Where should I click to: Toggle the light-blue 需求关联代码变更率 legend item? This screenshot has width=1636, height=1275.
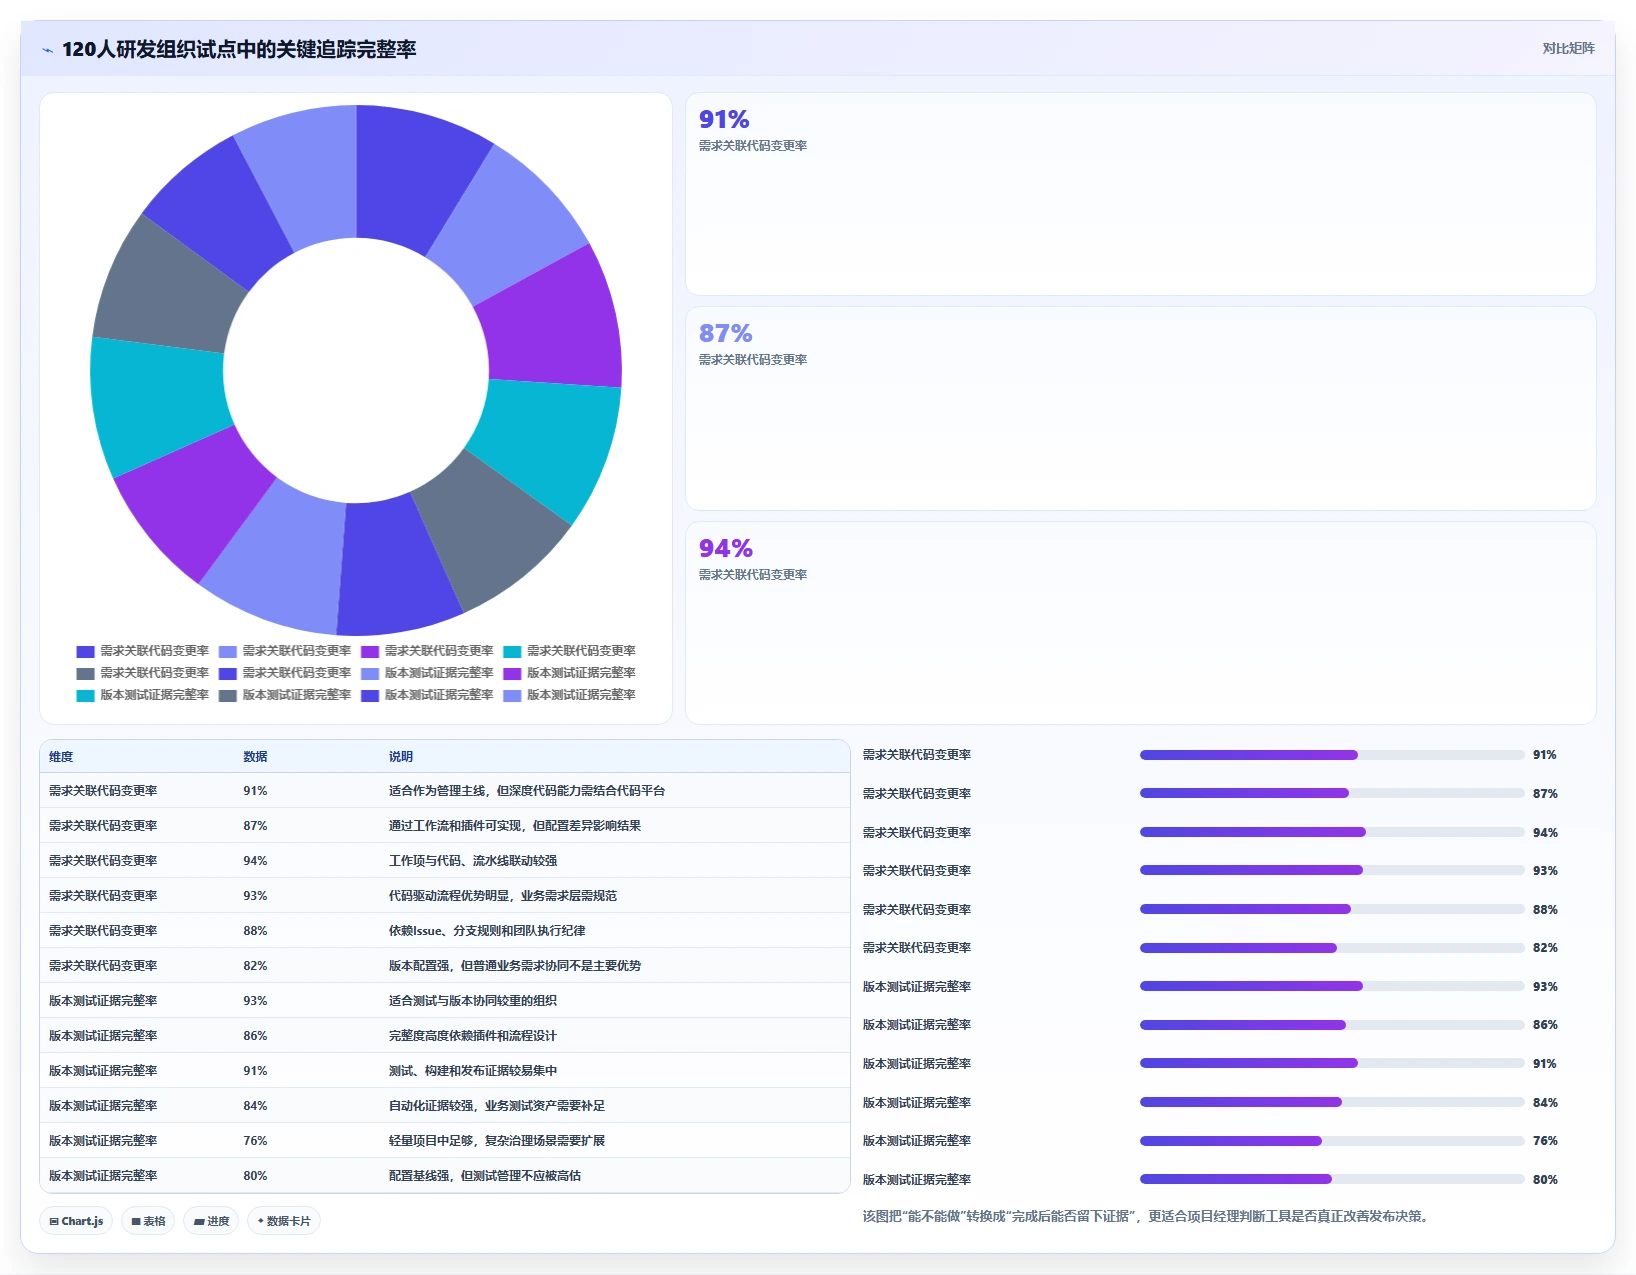coord(285,651)
